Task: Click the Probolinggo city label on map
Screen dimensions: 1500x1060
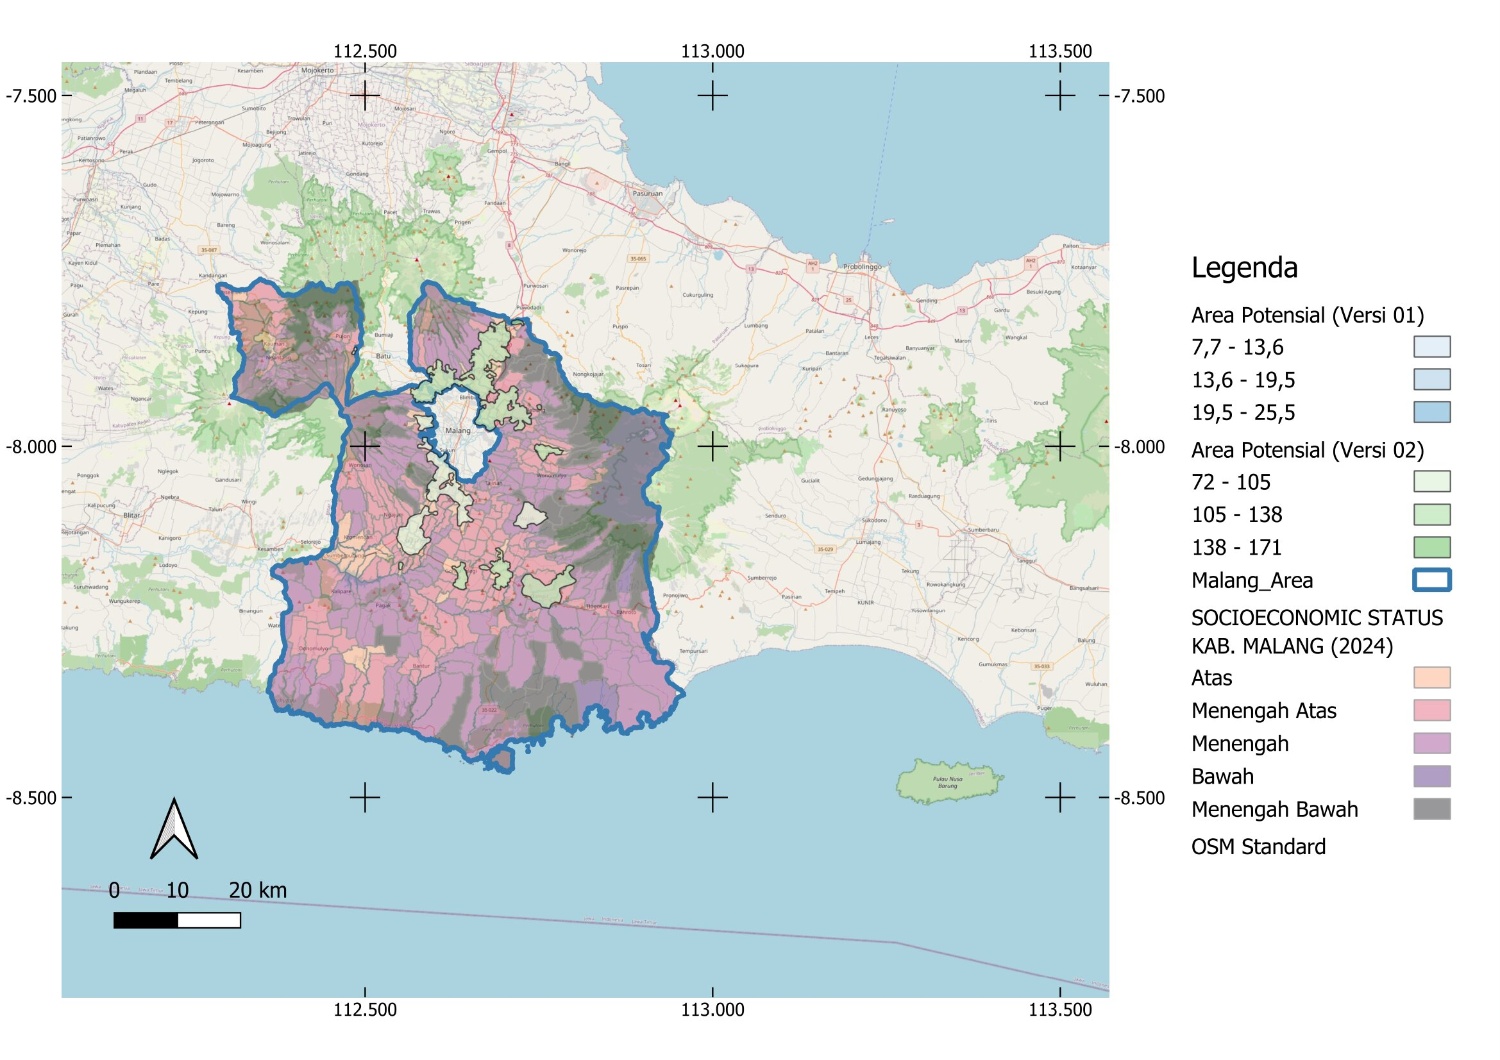Action: point(862,267)
